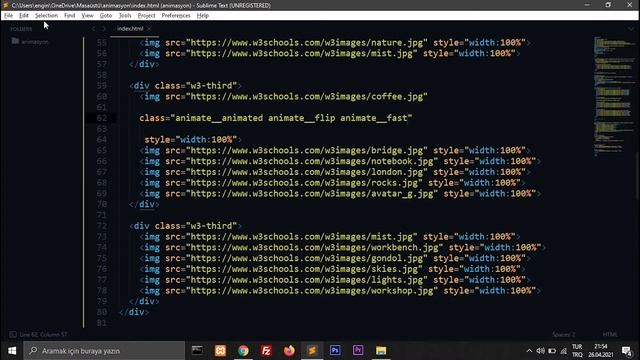Open the Goto menu
This screenshot has width=640, height=360.
(106, 16)
